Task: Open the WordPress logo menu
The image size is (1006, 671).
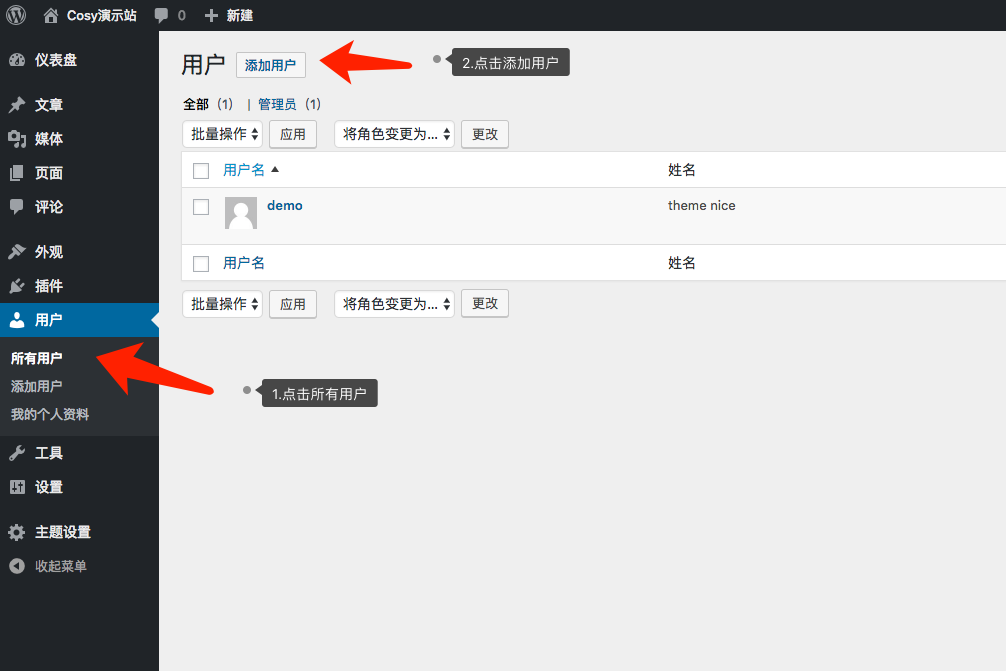Action: [16, 15]
